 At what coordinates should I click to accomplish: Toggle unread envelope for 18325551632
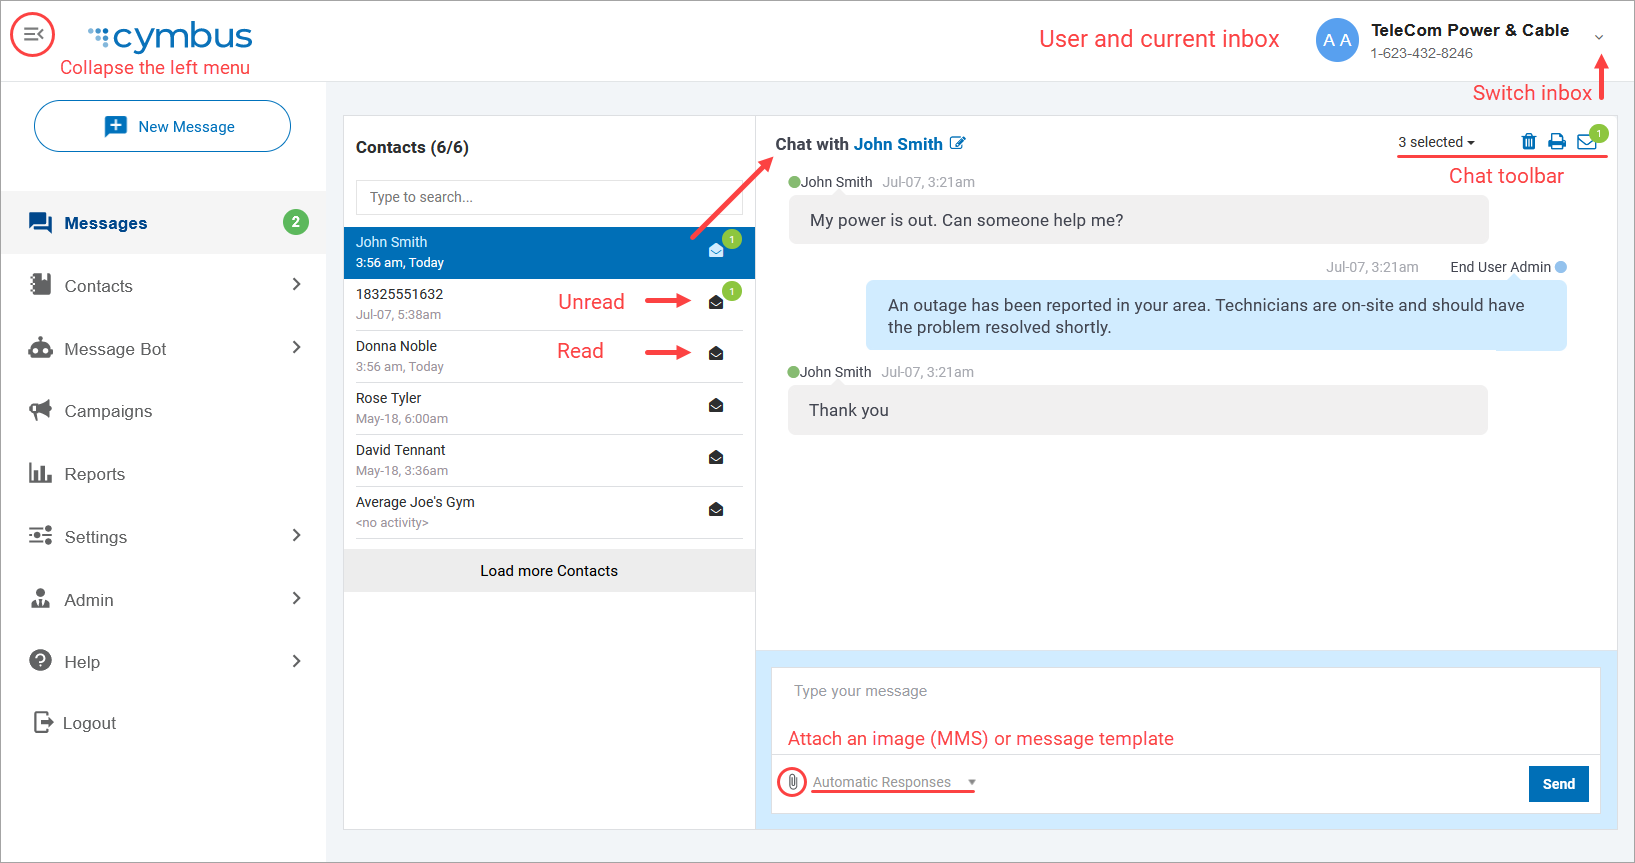click(x=716, y=302)
